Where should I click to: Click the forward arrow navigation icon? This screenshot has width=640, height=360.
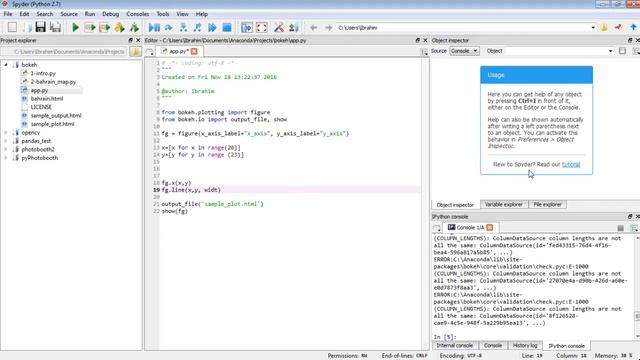tap(328, 28)
